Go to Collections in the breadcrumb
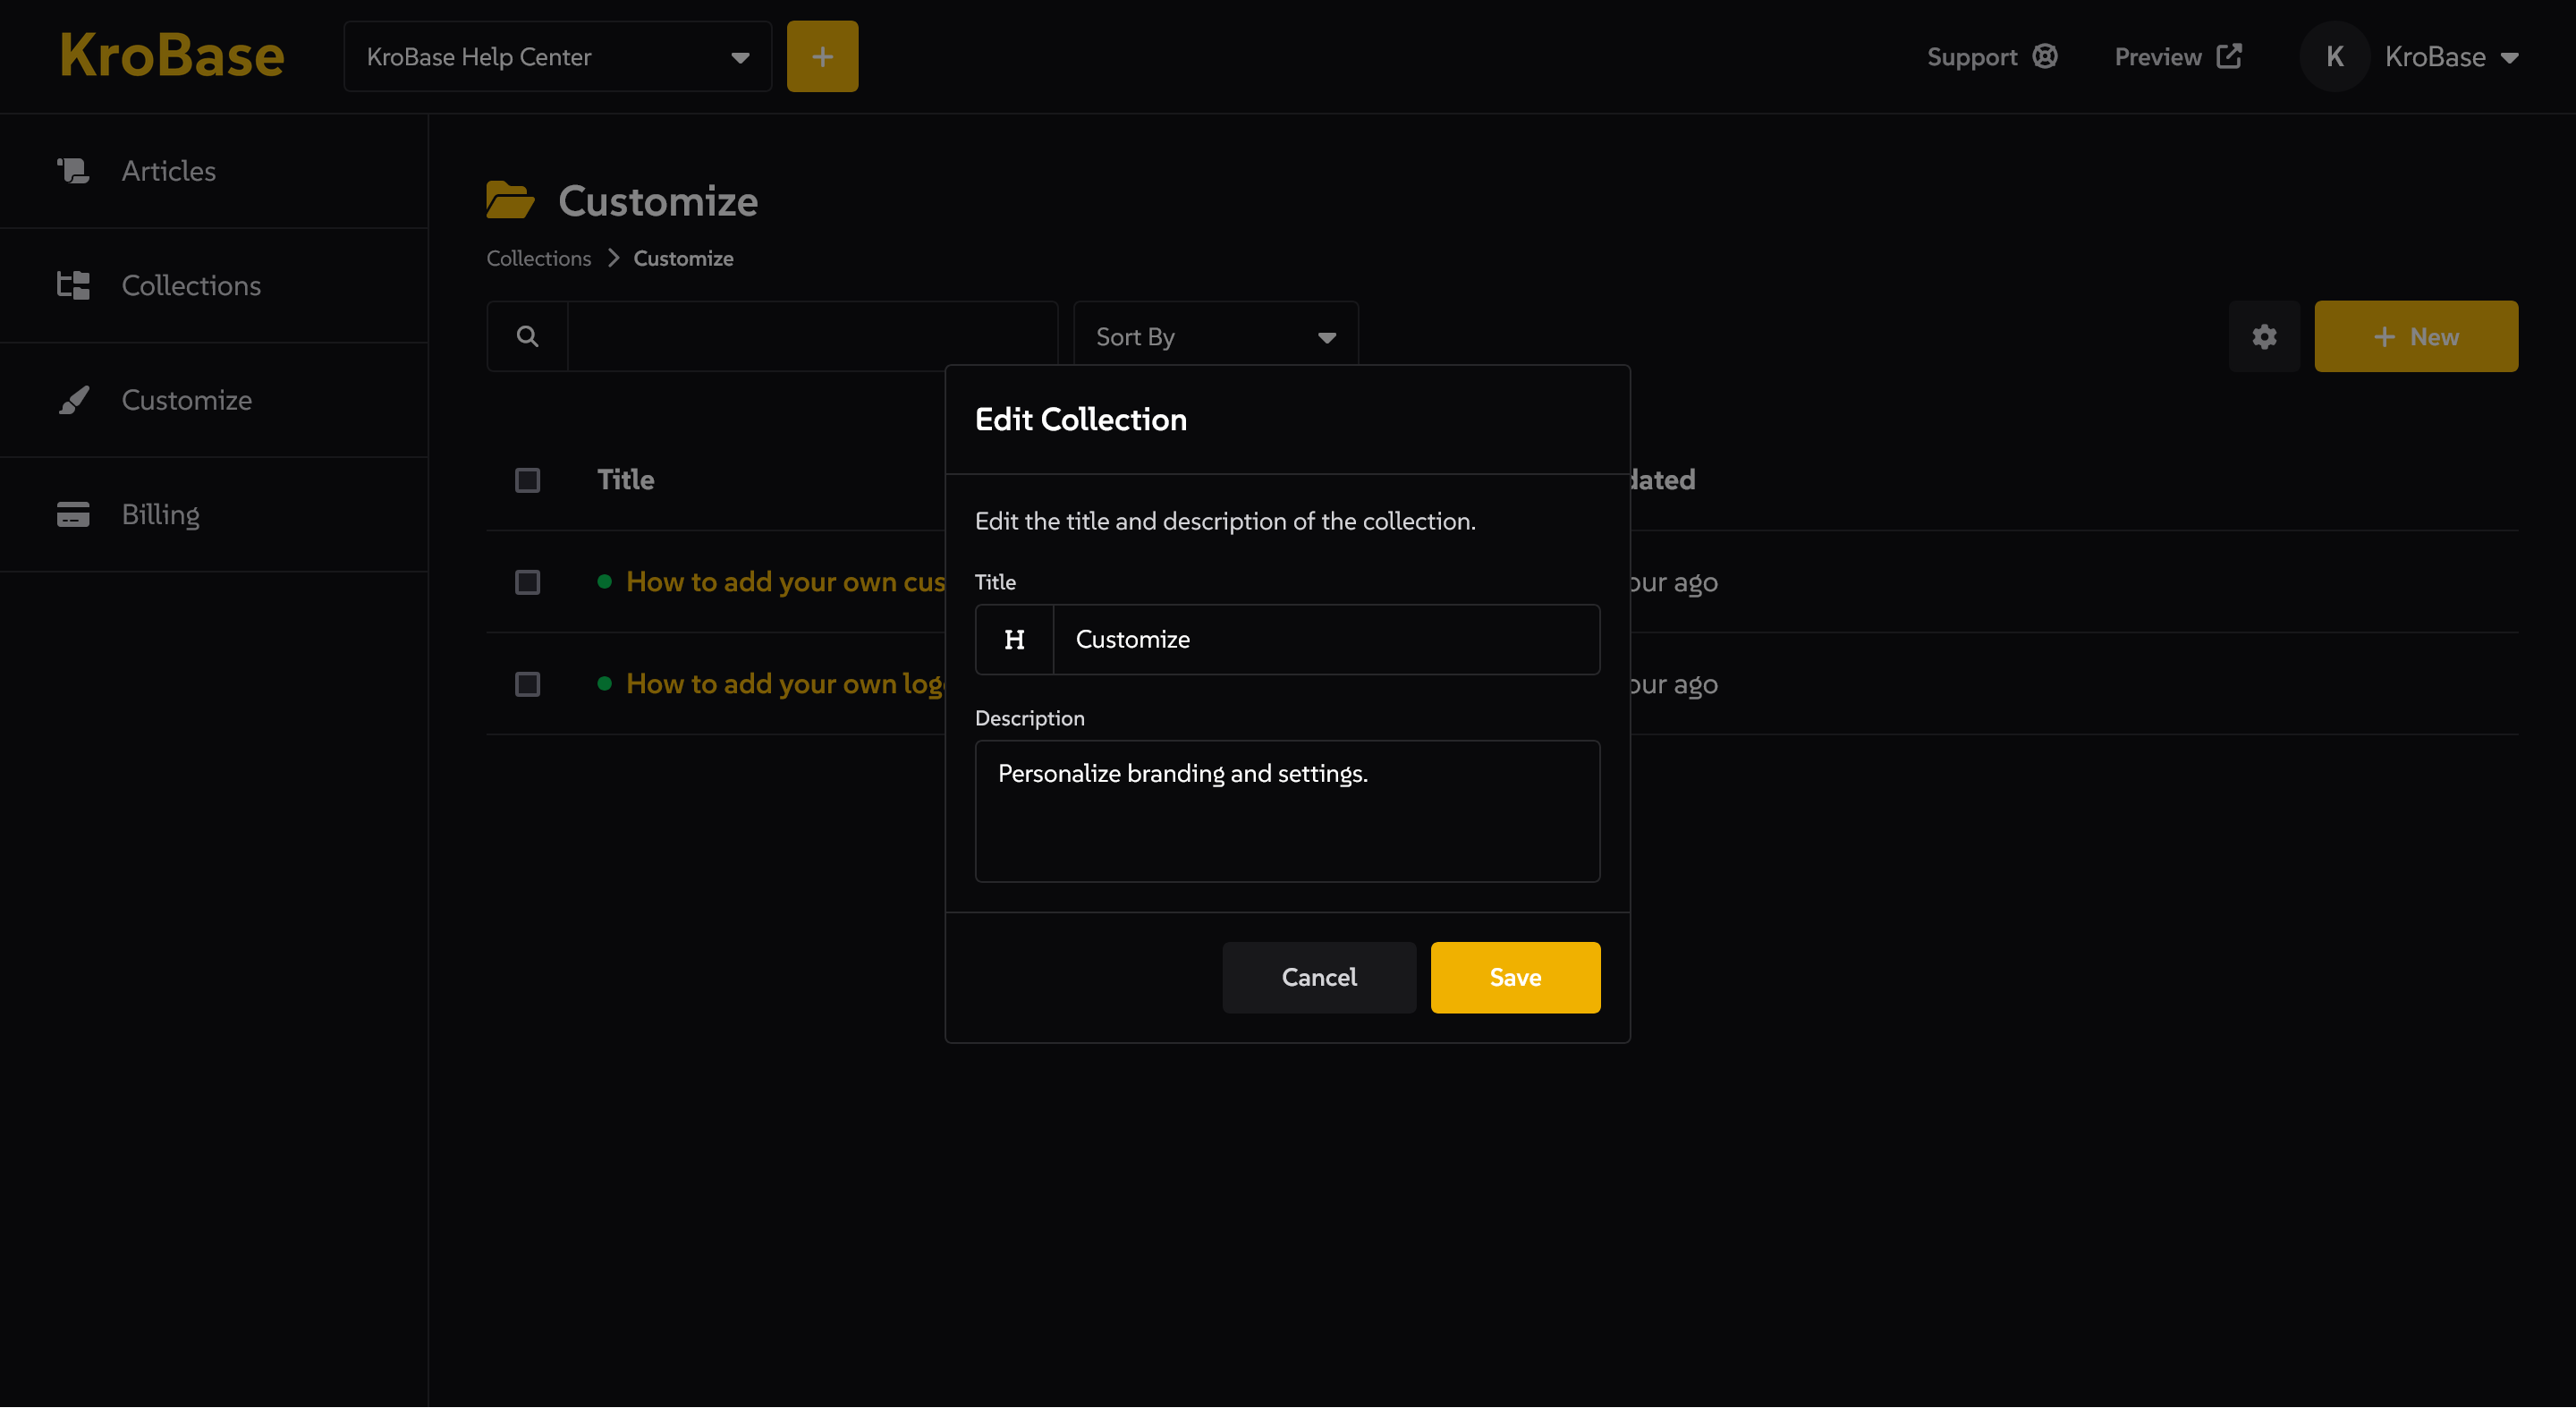 tap(538, 259)
